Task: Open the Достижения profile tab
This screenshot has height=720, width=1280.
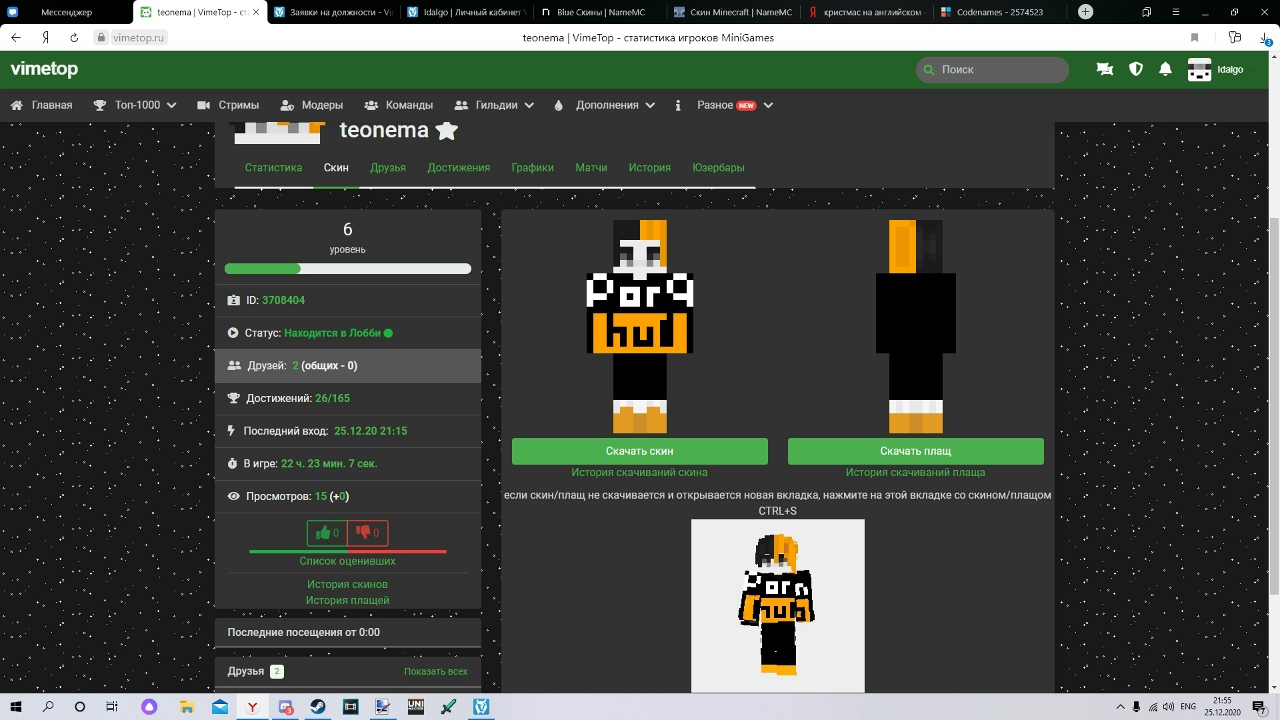Action: (x=458, y=168)
